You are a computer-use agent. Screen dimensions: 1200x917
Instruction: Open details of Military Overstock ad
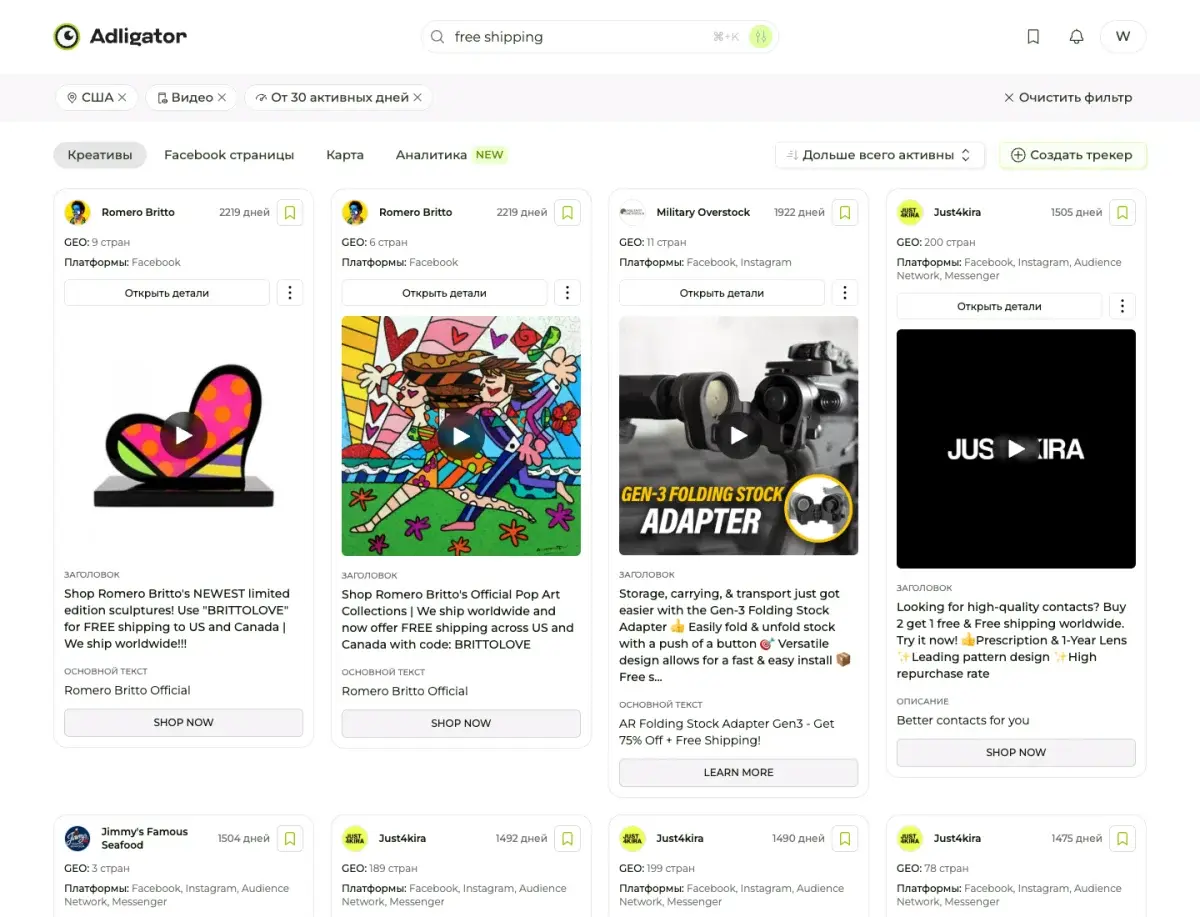click(722, 293)
